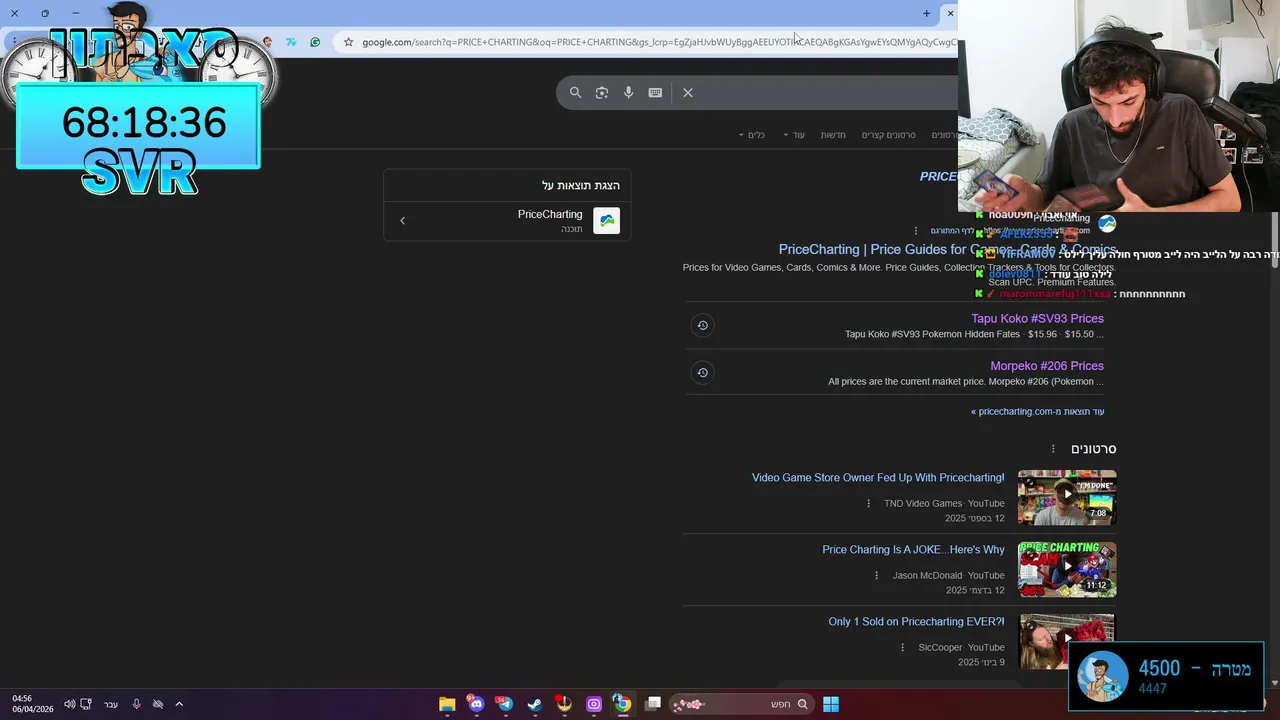
Task: Expand the עוד more dropdown
Action: [794, 135]
